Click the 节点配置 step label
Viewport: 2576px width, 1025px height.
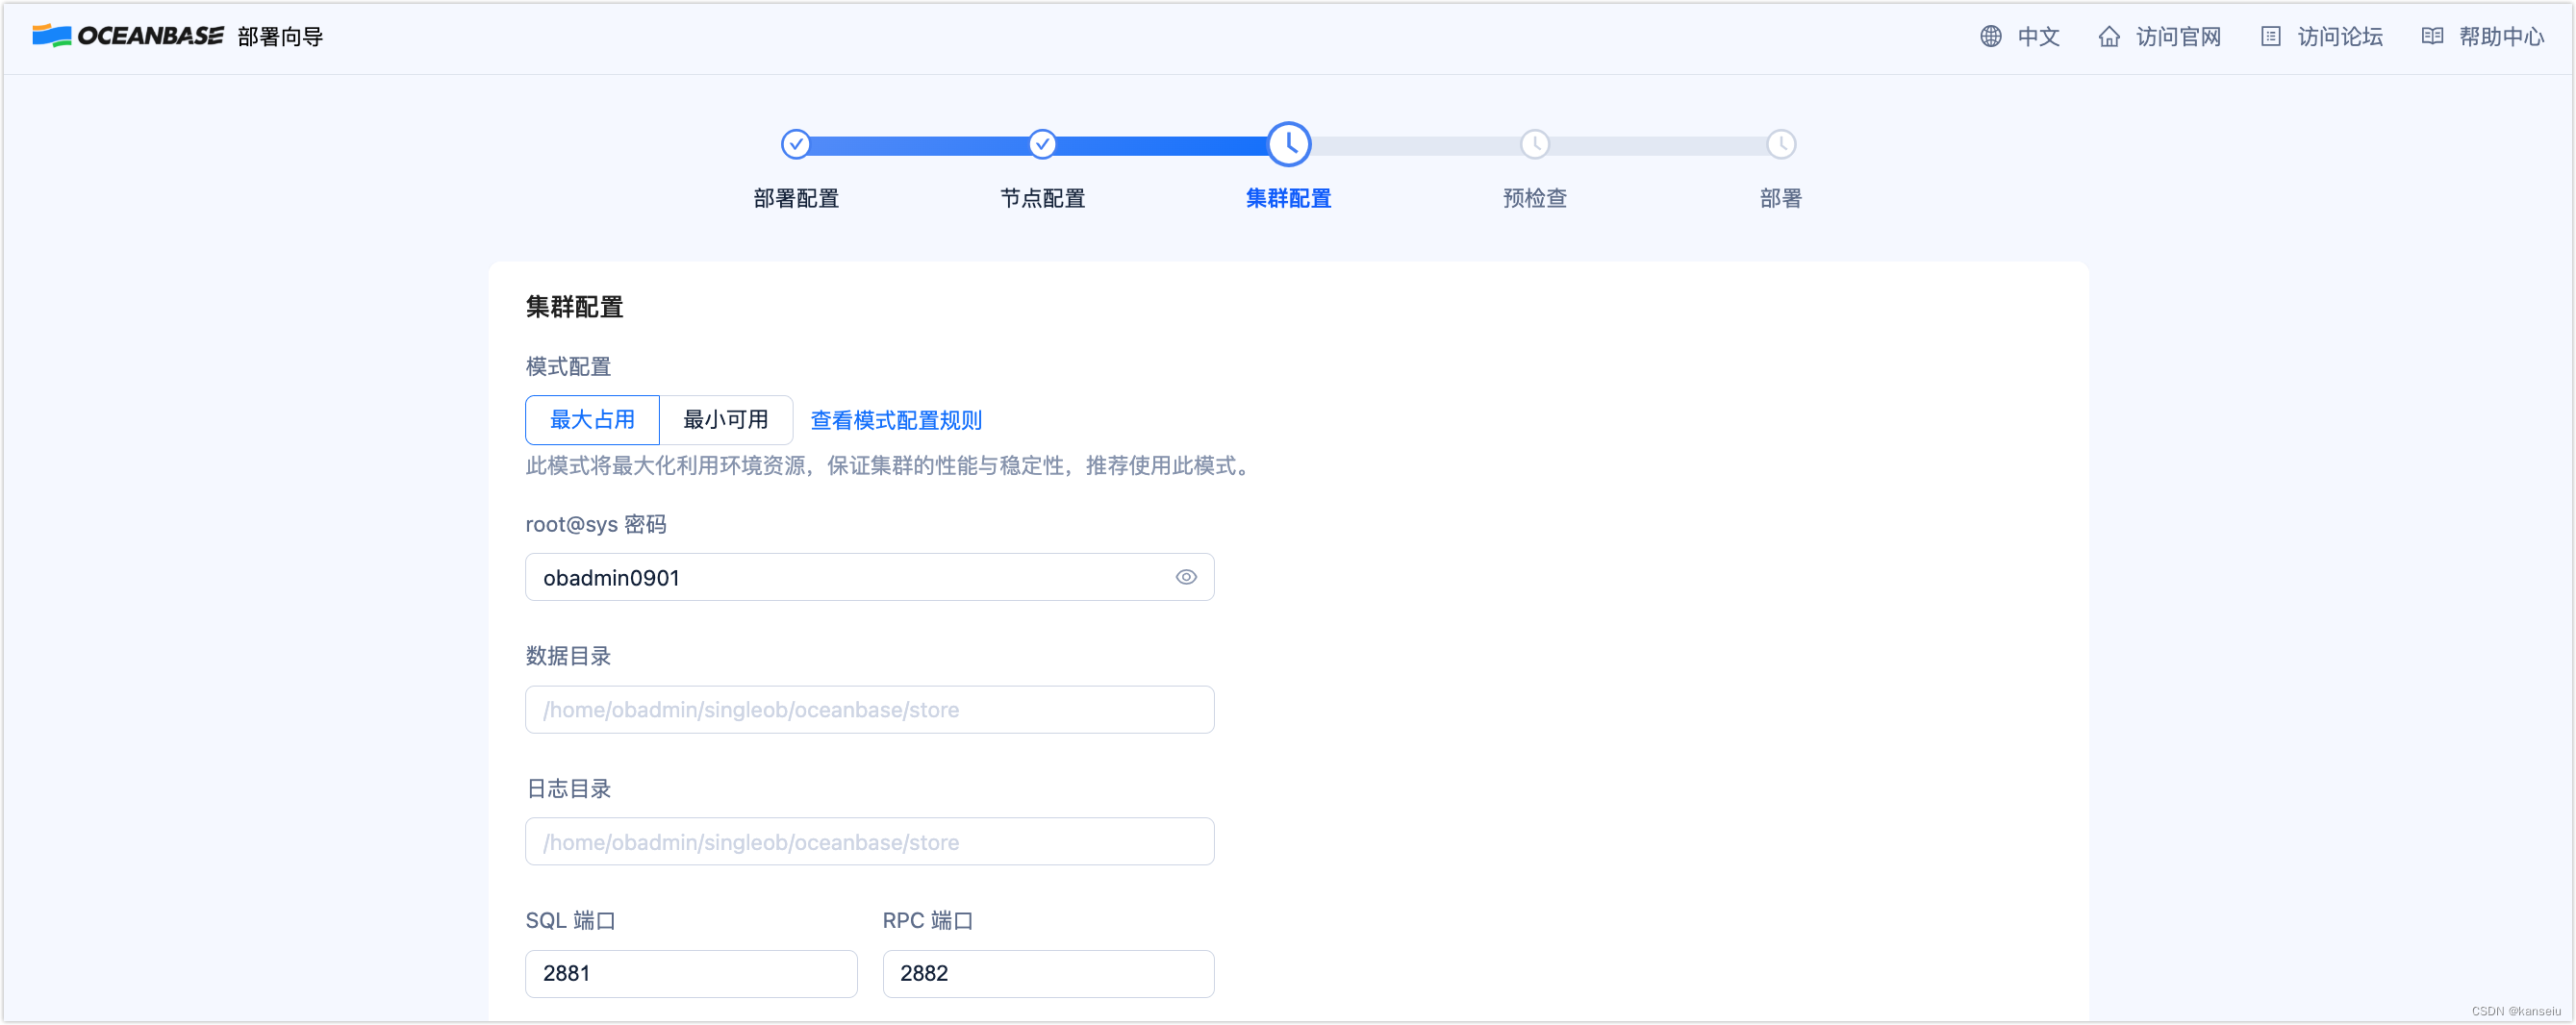pos(1042,198)
